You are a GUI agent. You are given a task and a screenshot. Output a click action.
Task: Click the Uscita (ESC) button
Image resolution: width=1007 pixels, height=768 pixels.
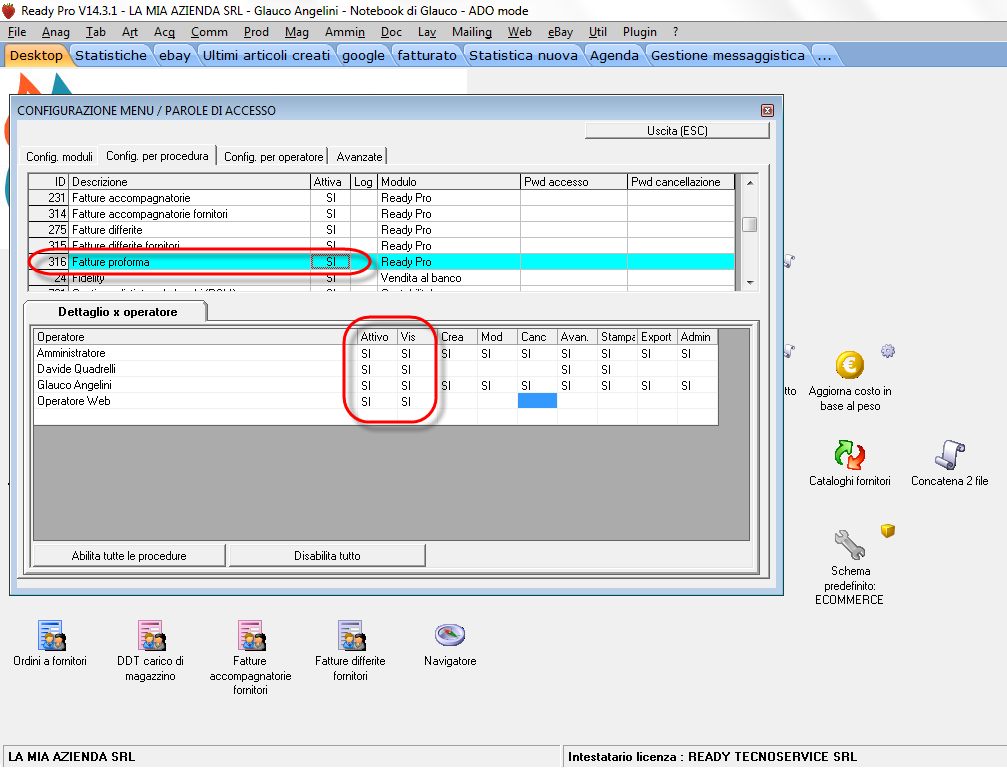pyautogui.click(x=677, y=130)
